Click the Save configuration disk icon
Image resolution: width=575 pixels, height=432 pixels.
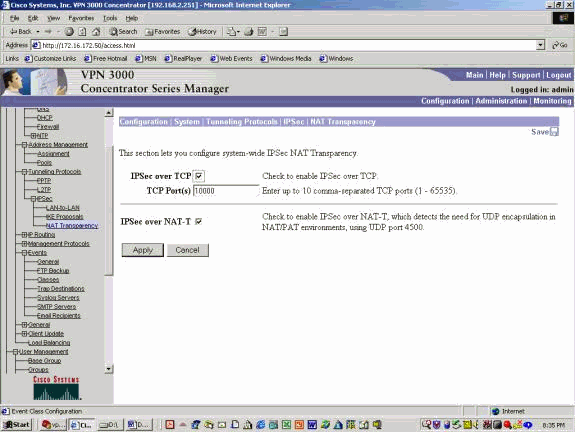554,132
